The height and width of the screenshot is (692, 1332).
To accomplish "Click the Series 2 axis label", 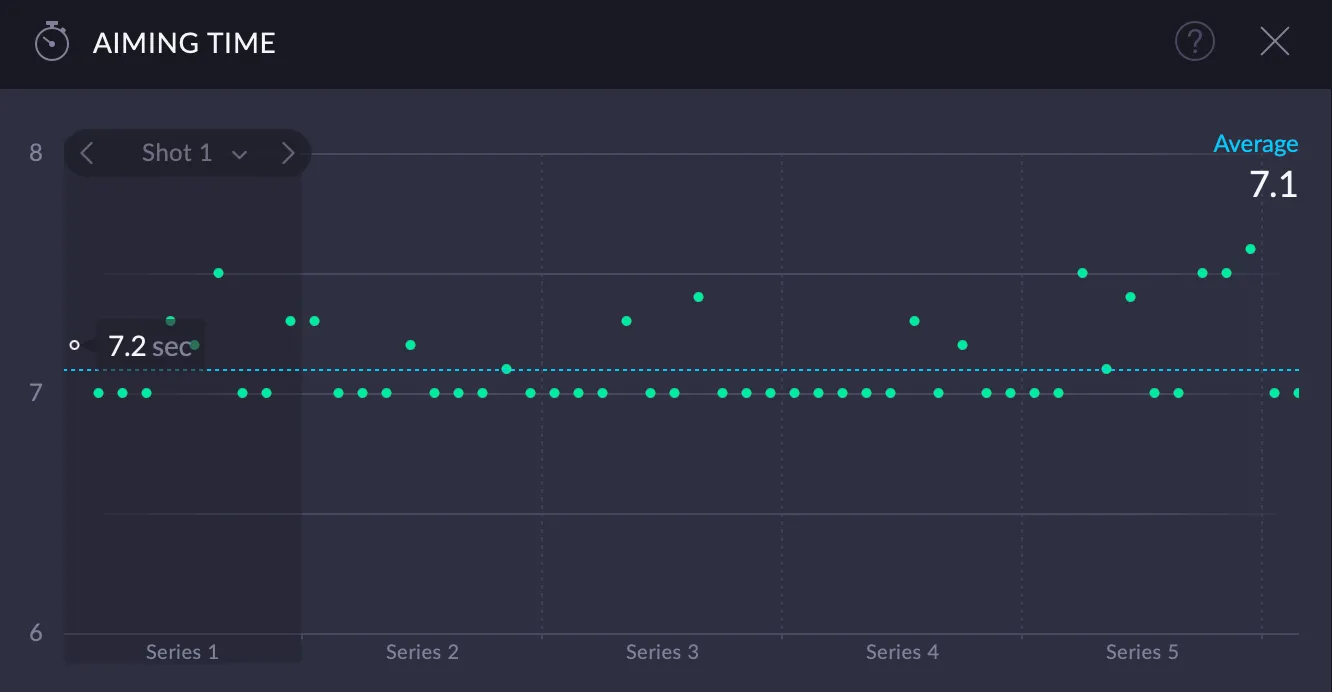I will (x=421, y=651).
